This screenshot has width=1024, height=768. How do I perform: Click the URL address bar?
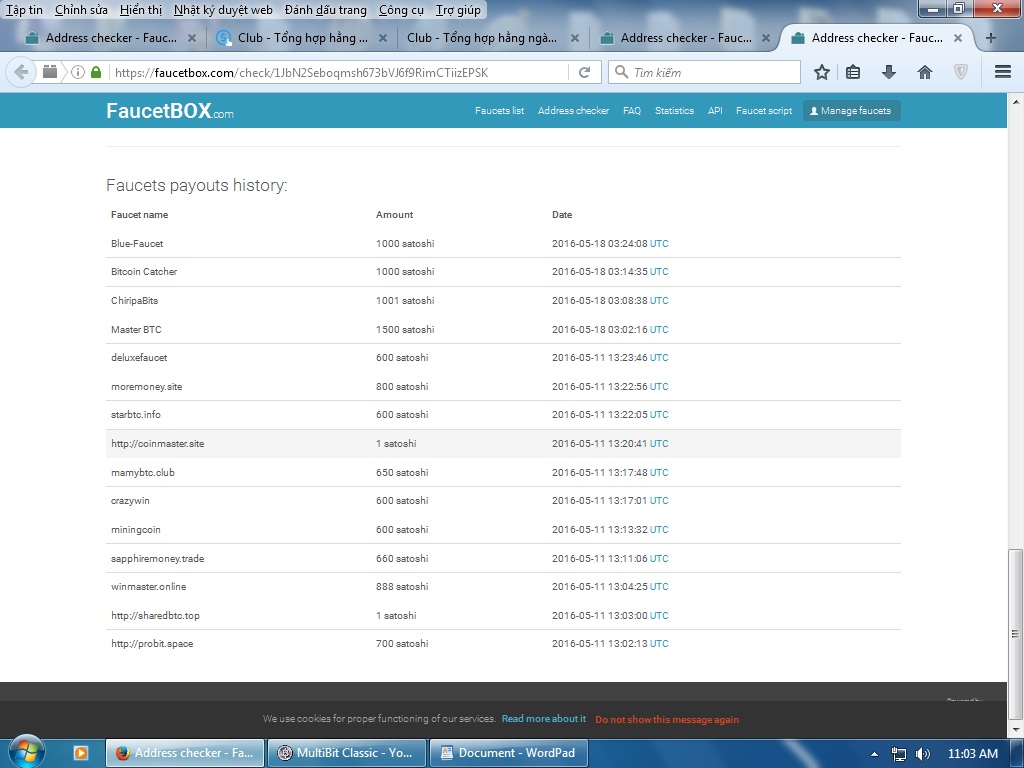[338, 72]
